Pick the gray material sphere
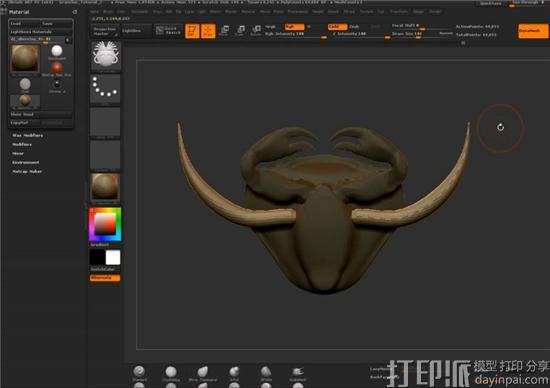 [x=25, y=85]
